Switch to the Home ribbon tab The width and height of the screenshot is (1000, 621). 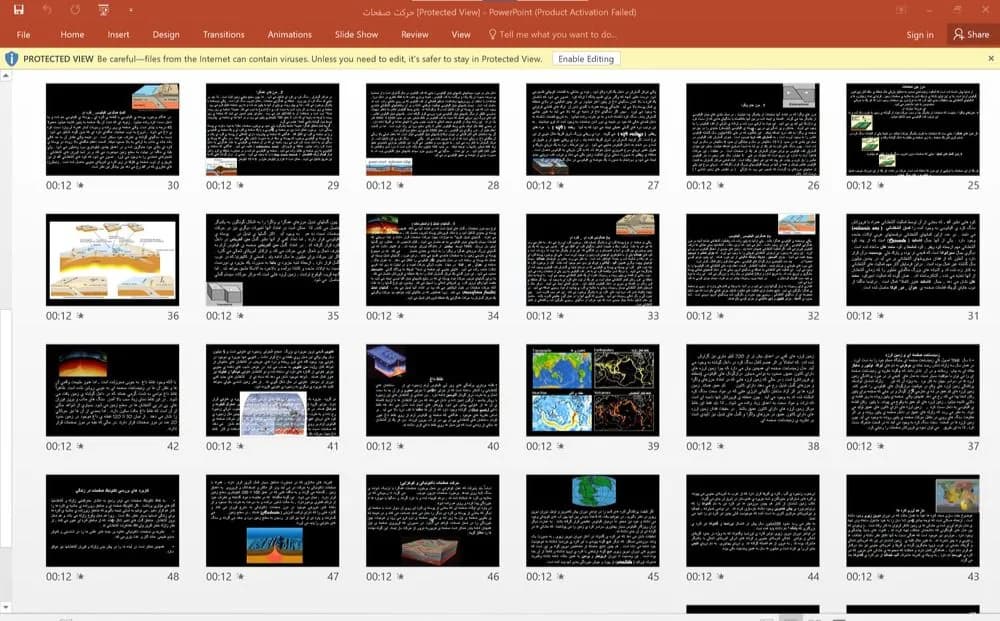[x=72, y=34]
